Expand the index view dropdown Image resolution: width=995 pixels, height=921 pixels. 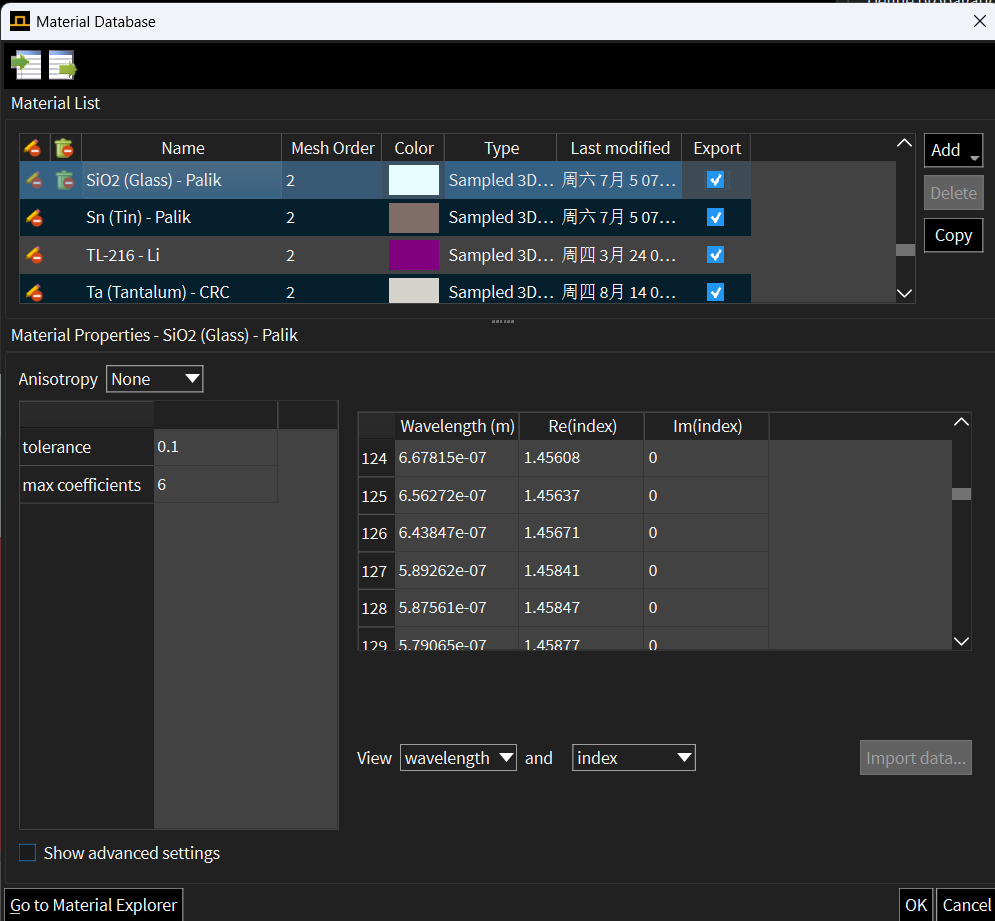point(633,758)
